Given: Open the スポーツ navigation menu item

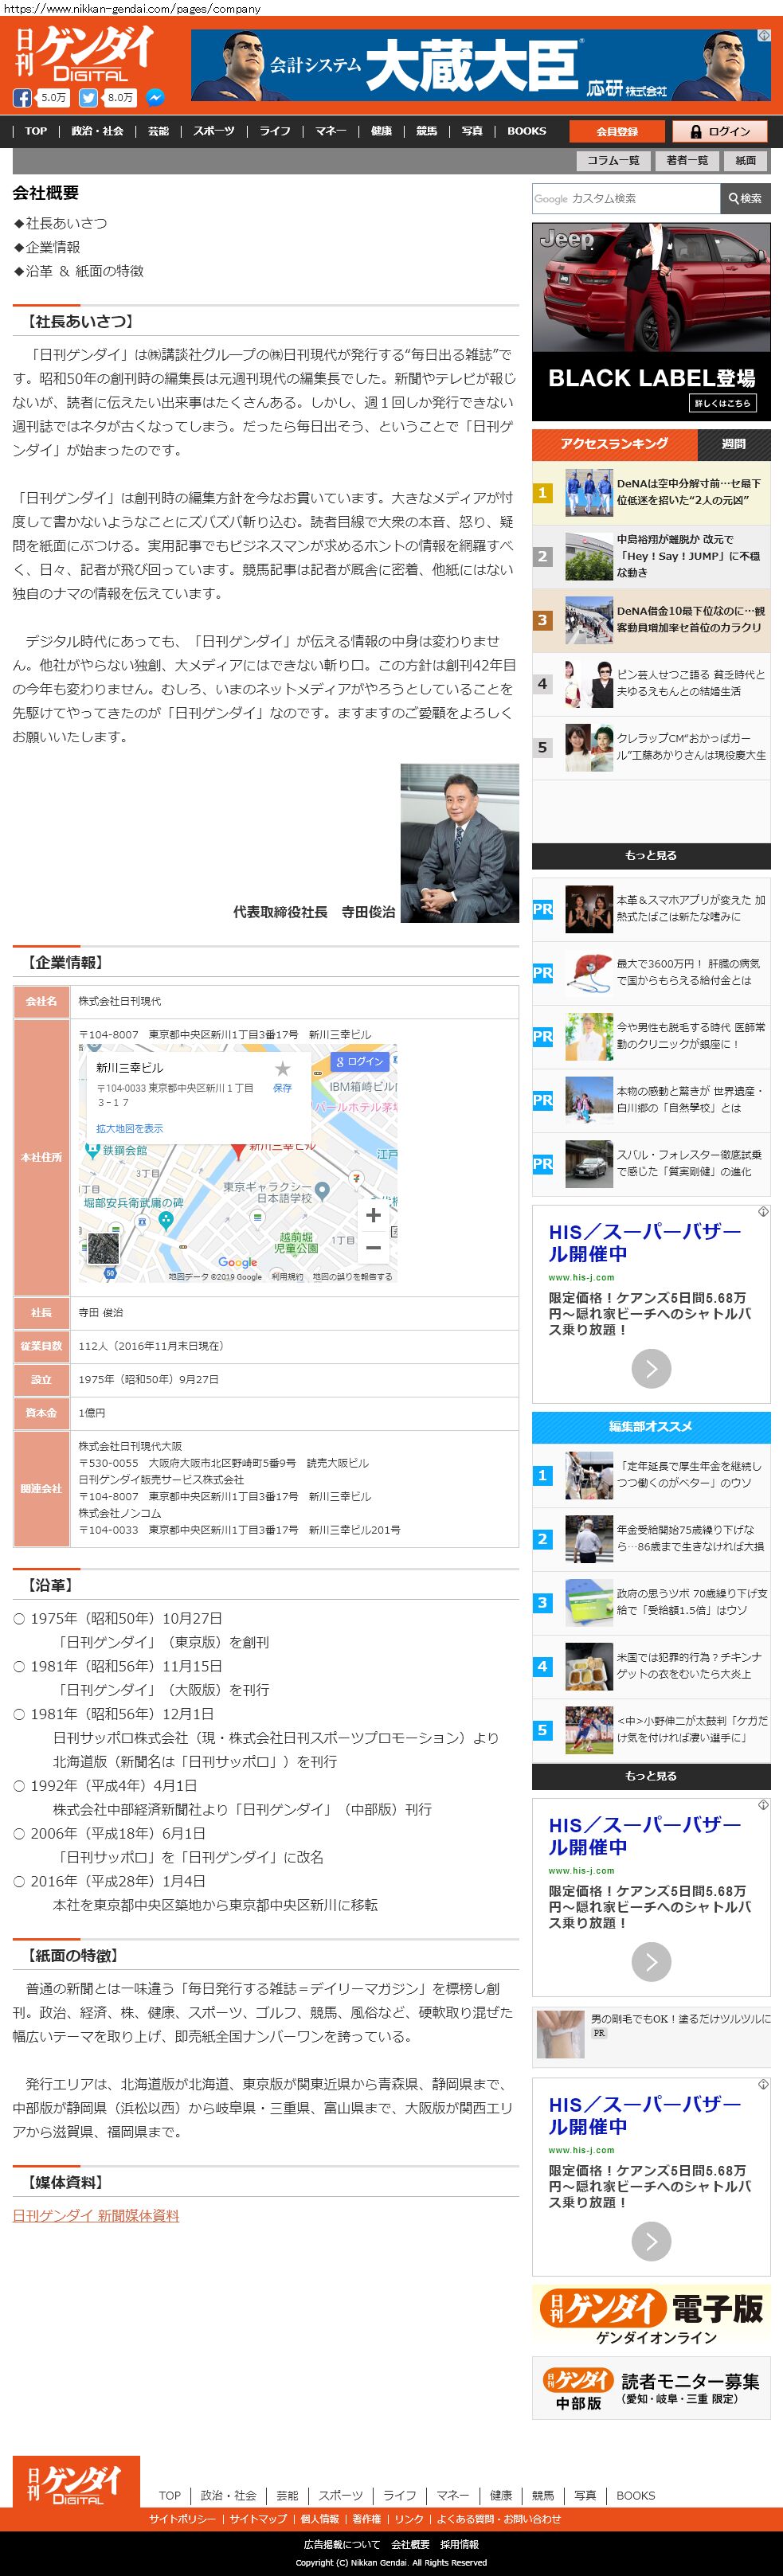Looking at the screenshot, I should point(214,131).
